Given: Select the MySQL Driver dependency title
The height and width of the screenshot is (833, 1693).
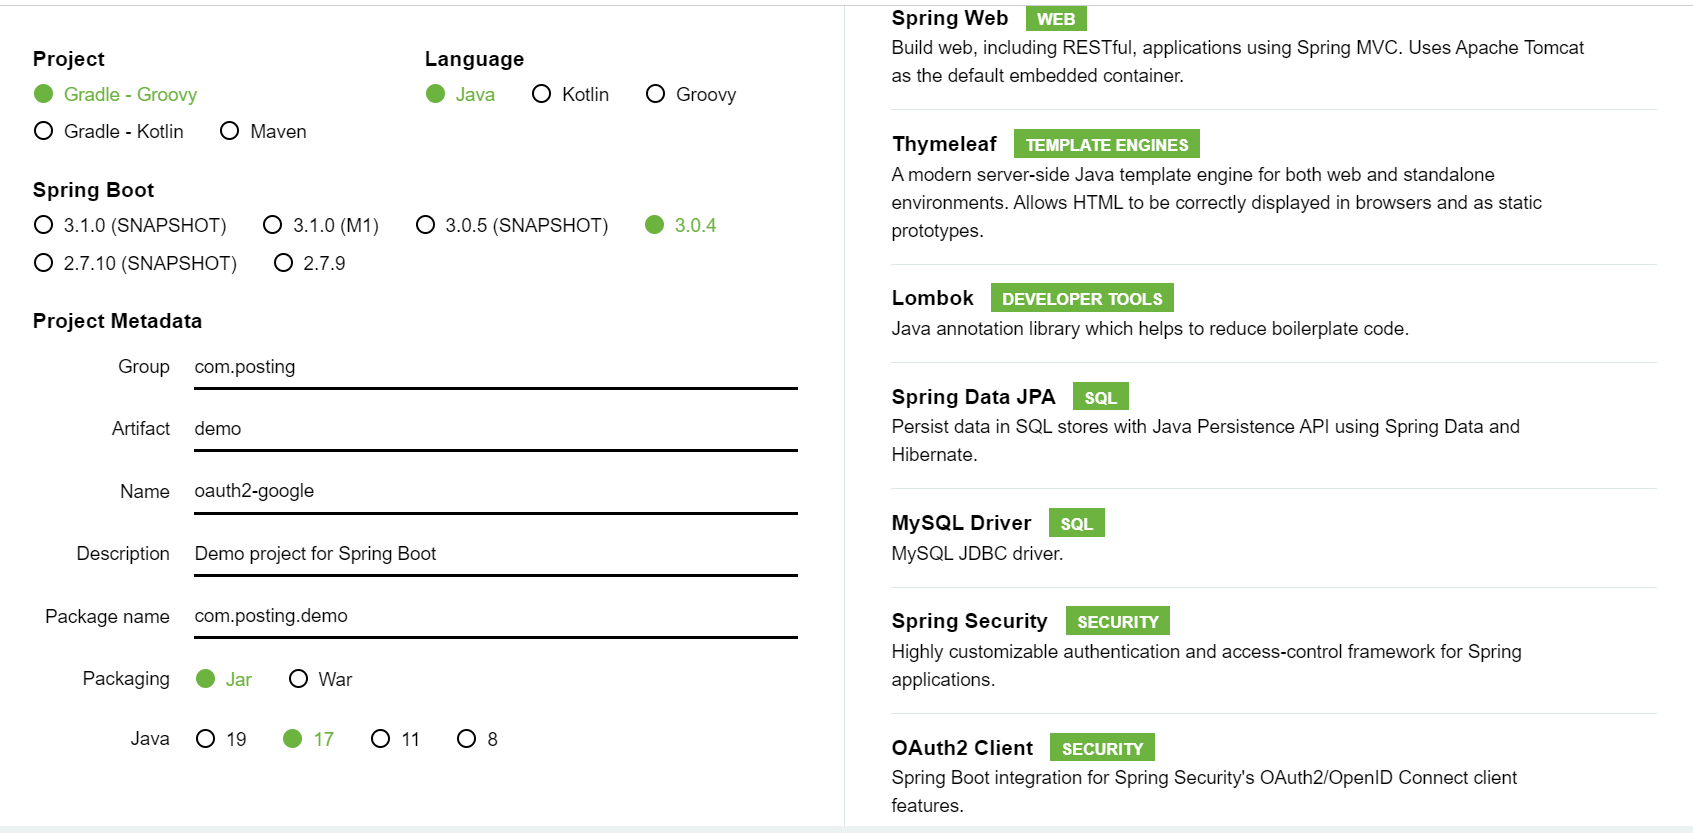Looking at the screenshot, I should (x=961, y=523).
